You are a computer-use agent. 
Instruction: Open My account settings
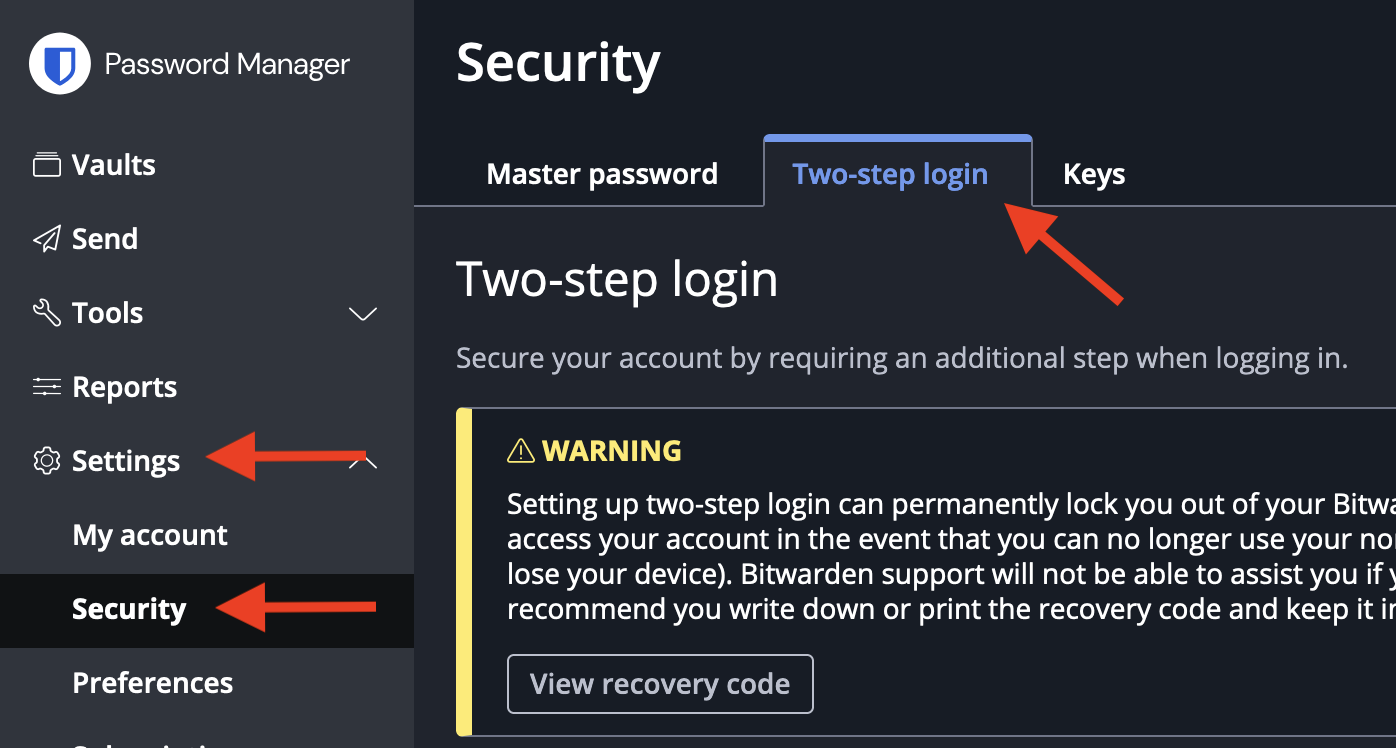tap(149, 535)
